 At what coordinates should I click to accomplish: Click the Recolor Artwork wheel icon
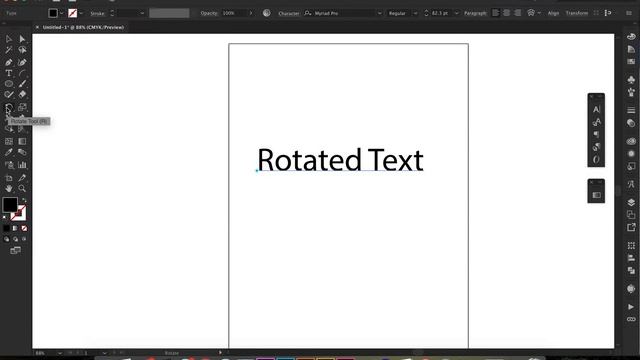click(x=267, y=13)
